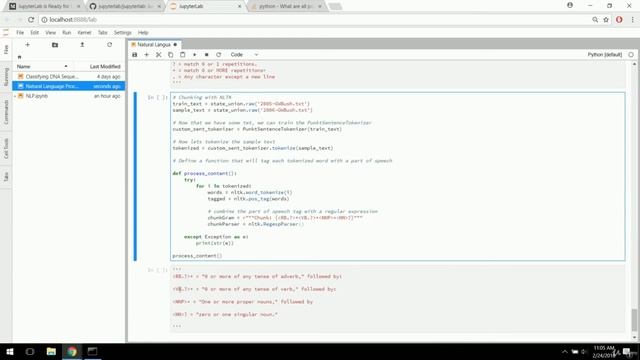Open the Chrome profile avatar icon
Image resolution: width=640 pixels, height=360 pixels.
click(570, 5)
